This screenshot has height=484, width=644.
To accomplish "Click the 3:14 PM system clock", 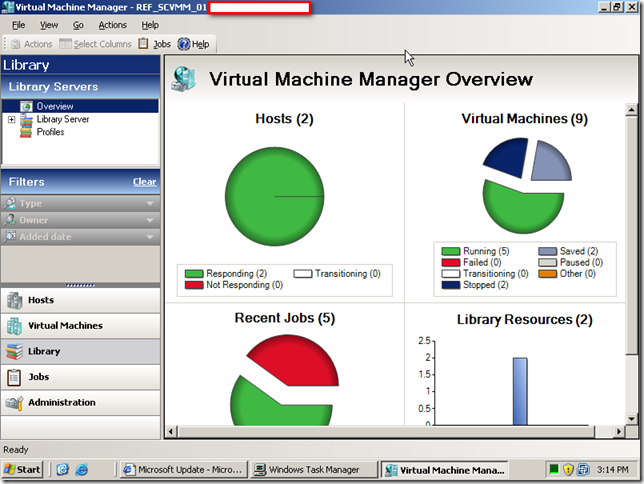I will pyautogui.click(x=612, y=469).
